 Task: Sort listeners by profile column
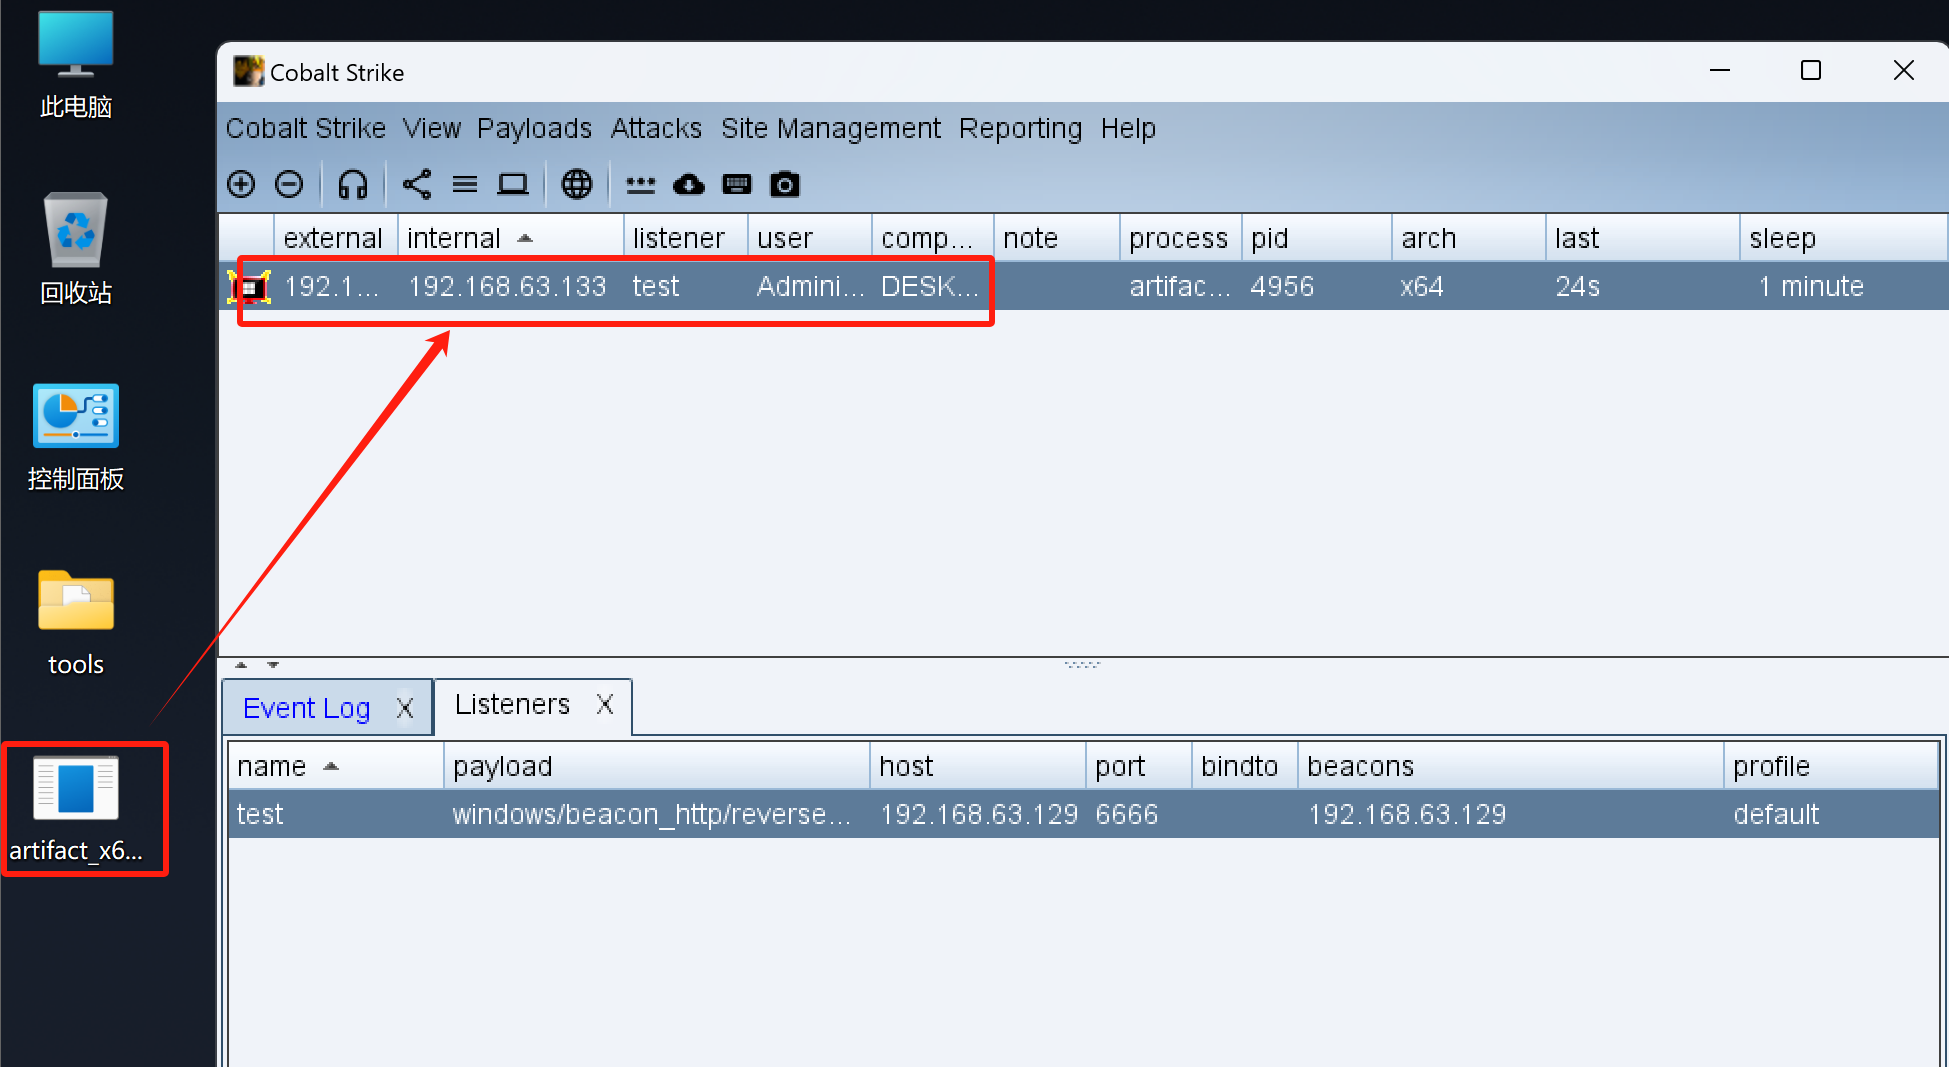tap(1830, 766)
